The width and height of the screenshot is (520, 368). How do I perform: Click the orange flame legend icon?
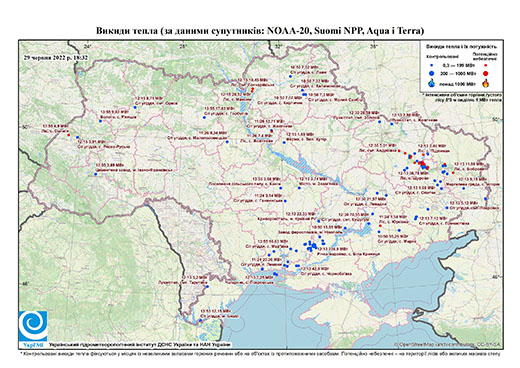point(486,83)
